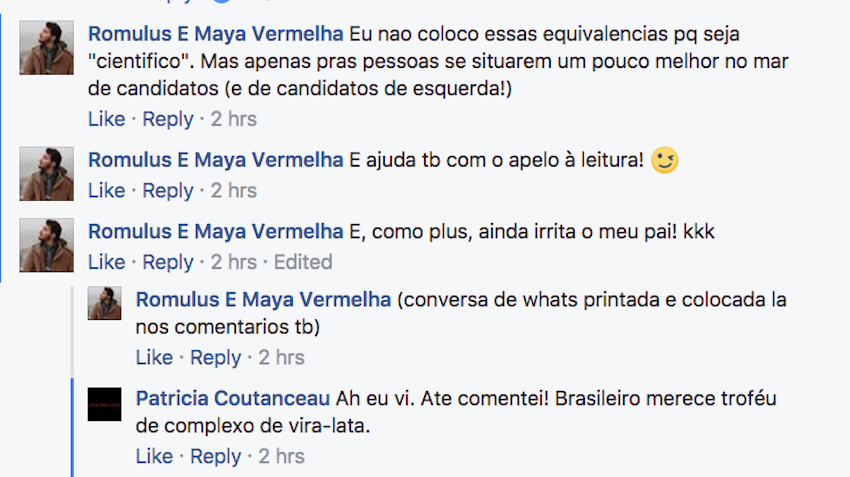
Task: Like the "Eu nao coloco essas equivalencias" comment
Action: coord(106,119)
